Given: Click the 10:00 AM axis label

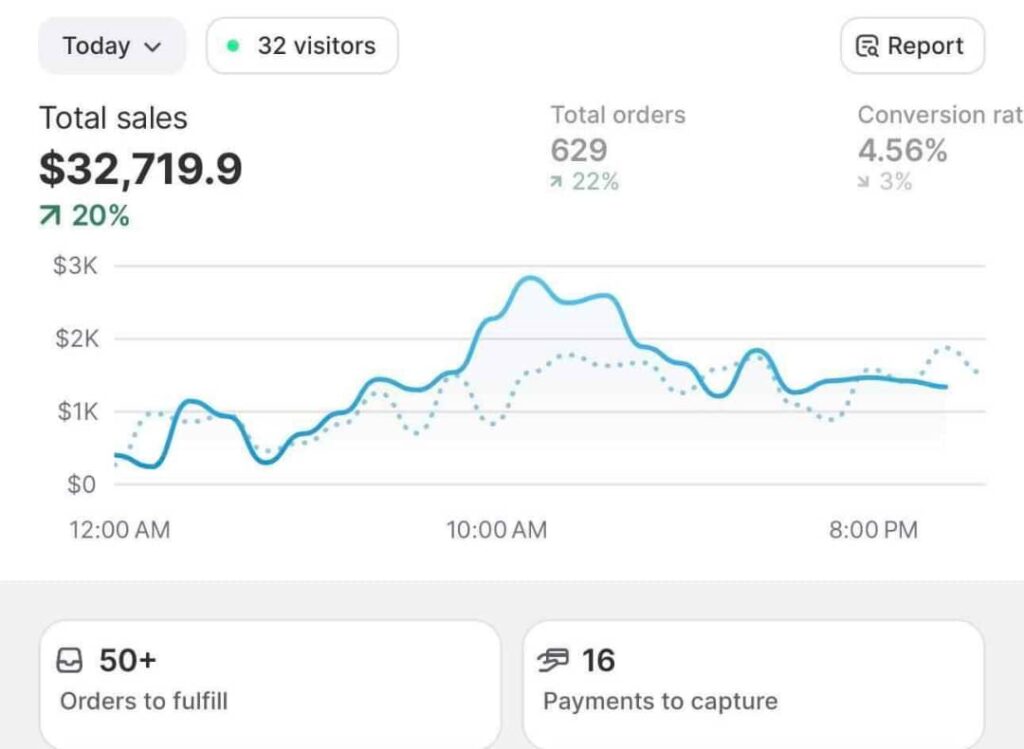Looking at the screenshot, I should tap(497, 530).
